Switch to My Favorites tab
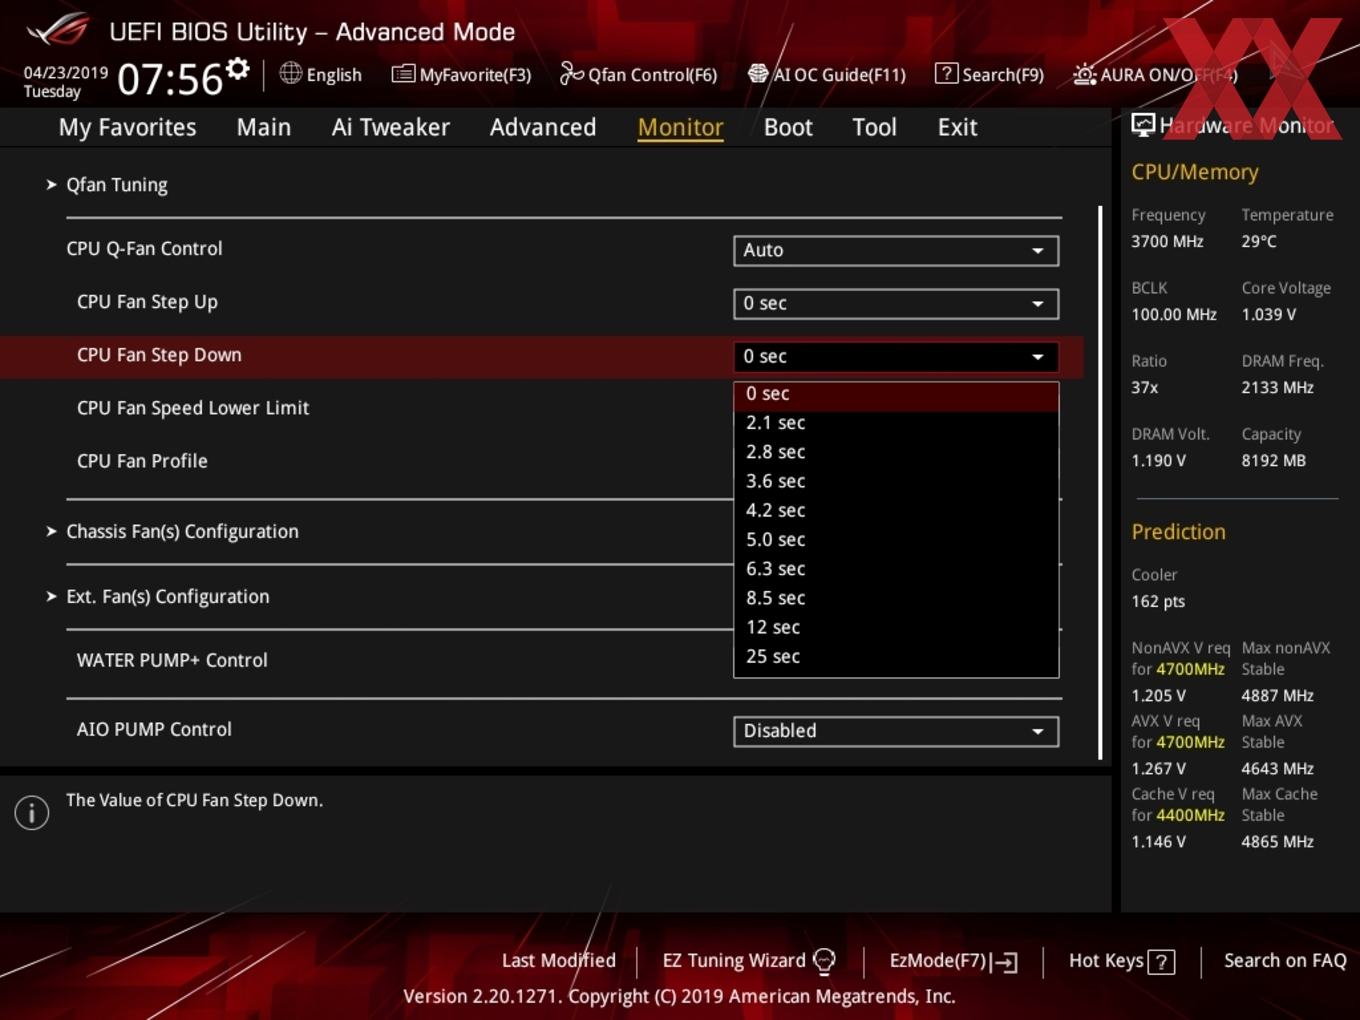The height and width of the screenshot is (1020, 1360). pos(127,127)
